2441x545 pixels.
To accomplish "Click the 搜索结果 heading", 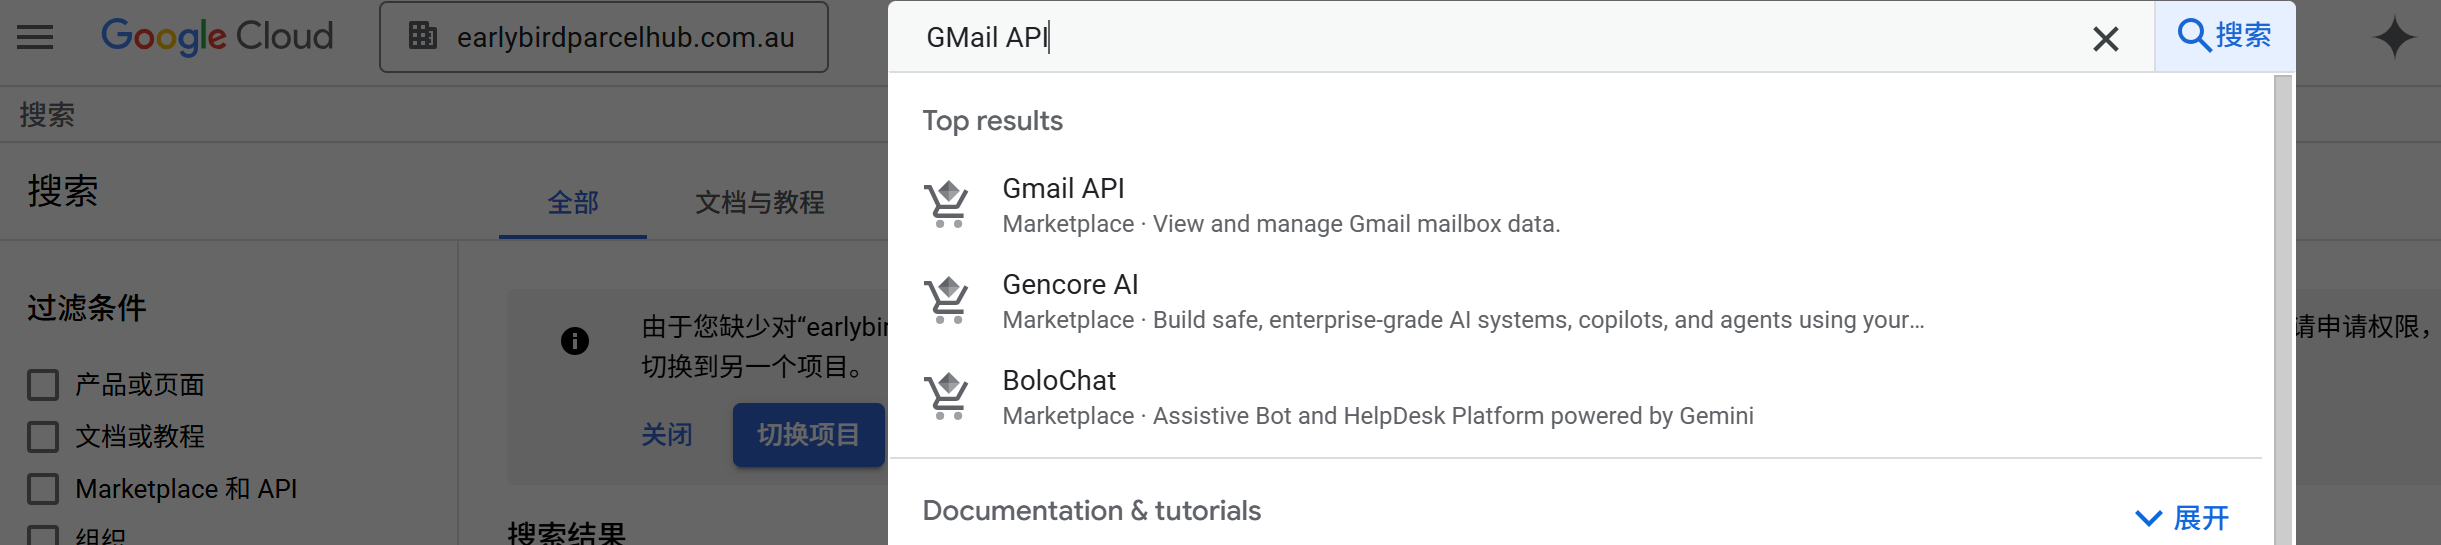I will pos(567,533).
